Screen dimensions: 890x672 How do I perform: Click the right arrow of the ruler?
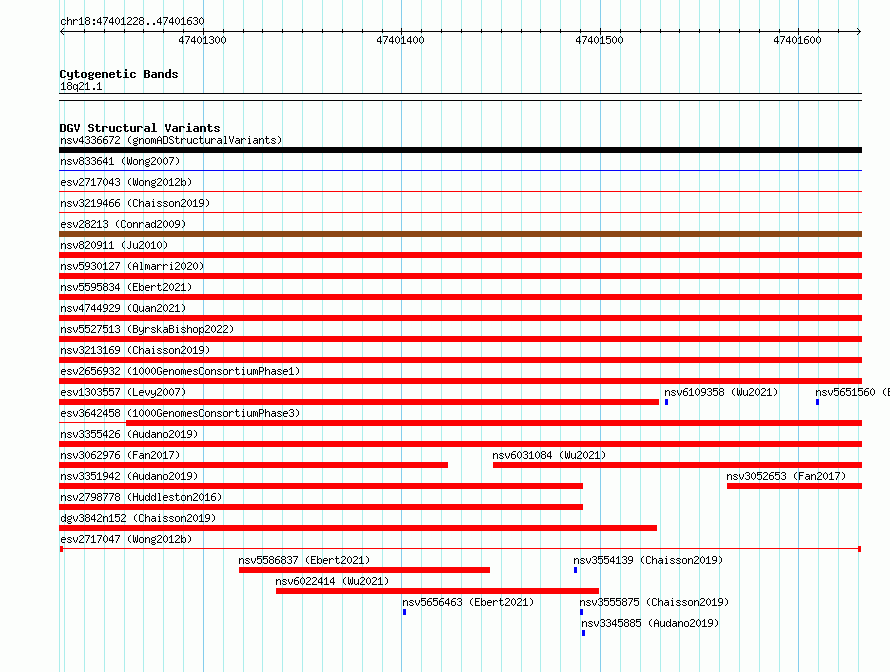pyautogui.click(x=859, y=31)
